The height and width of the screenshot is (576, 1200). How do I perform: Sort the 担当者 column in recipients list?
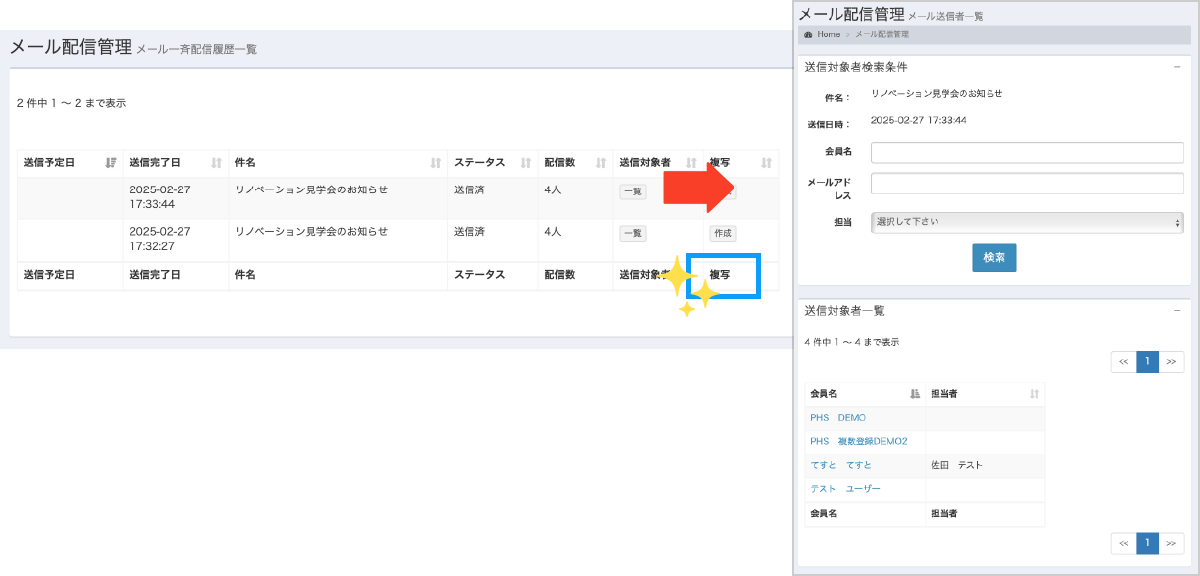[1034, 394]
